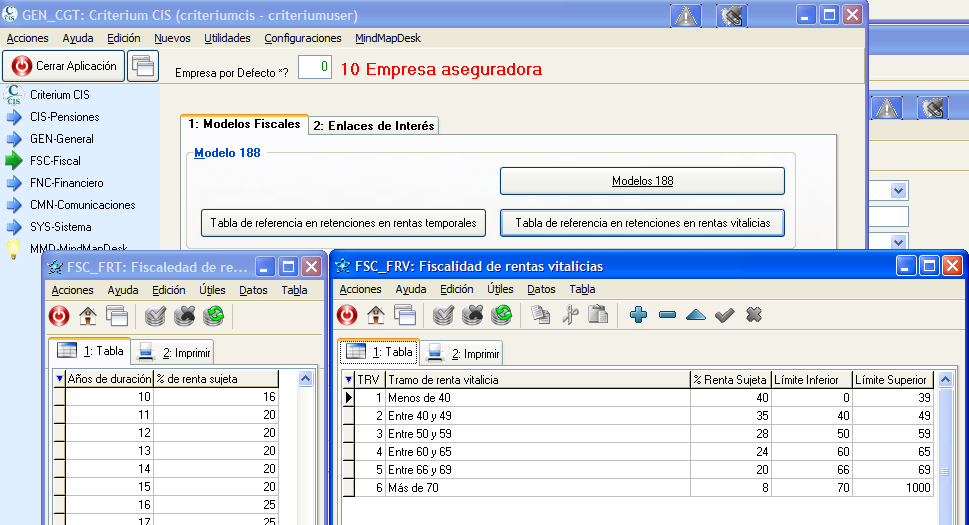Select the Imprimir tab in FSC_FRV window

click(463, 353)
